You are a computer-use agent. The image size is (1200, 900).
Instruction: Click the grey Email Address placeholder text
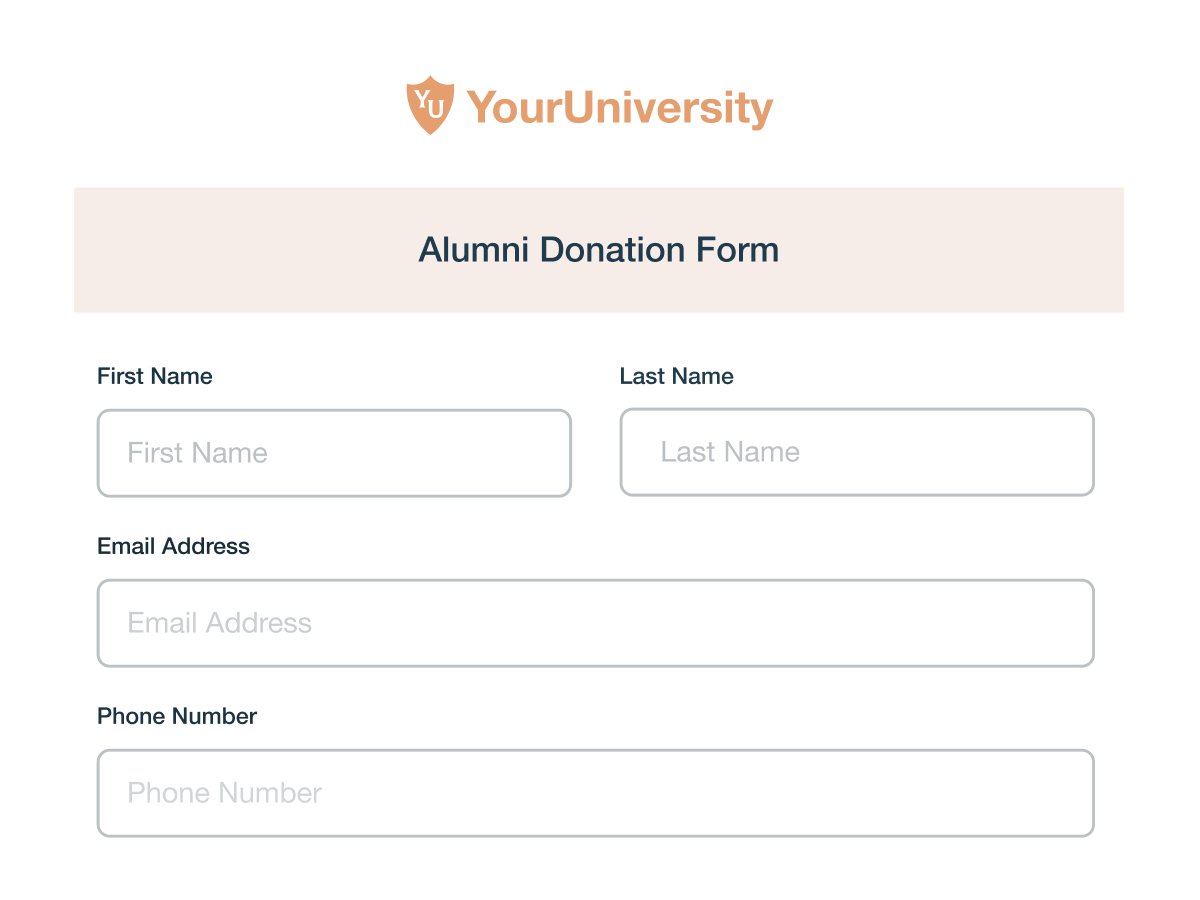(219, 623)
